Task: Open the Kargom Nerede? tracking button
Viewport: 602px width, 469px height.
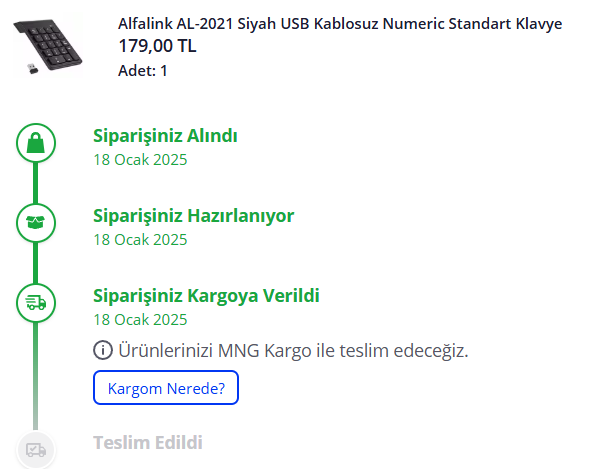Action: click(166, 388)
